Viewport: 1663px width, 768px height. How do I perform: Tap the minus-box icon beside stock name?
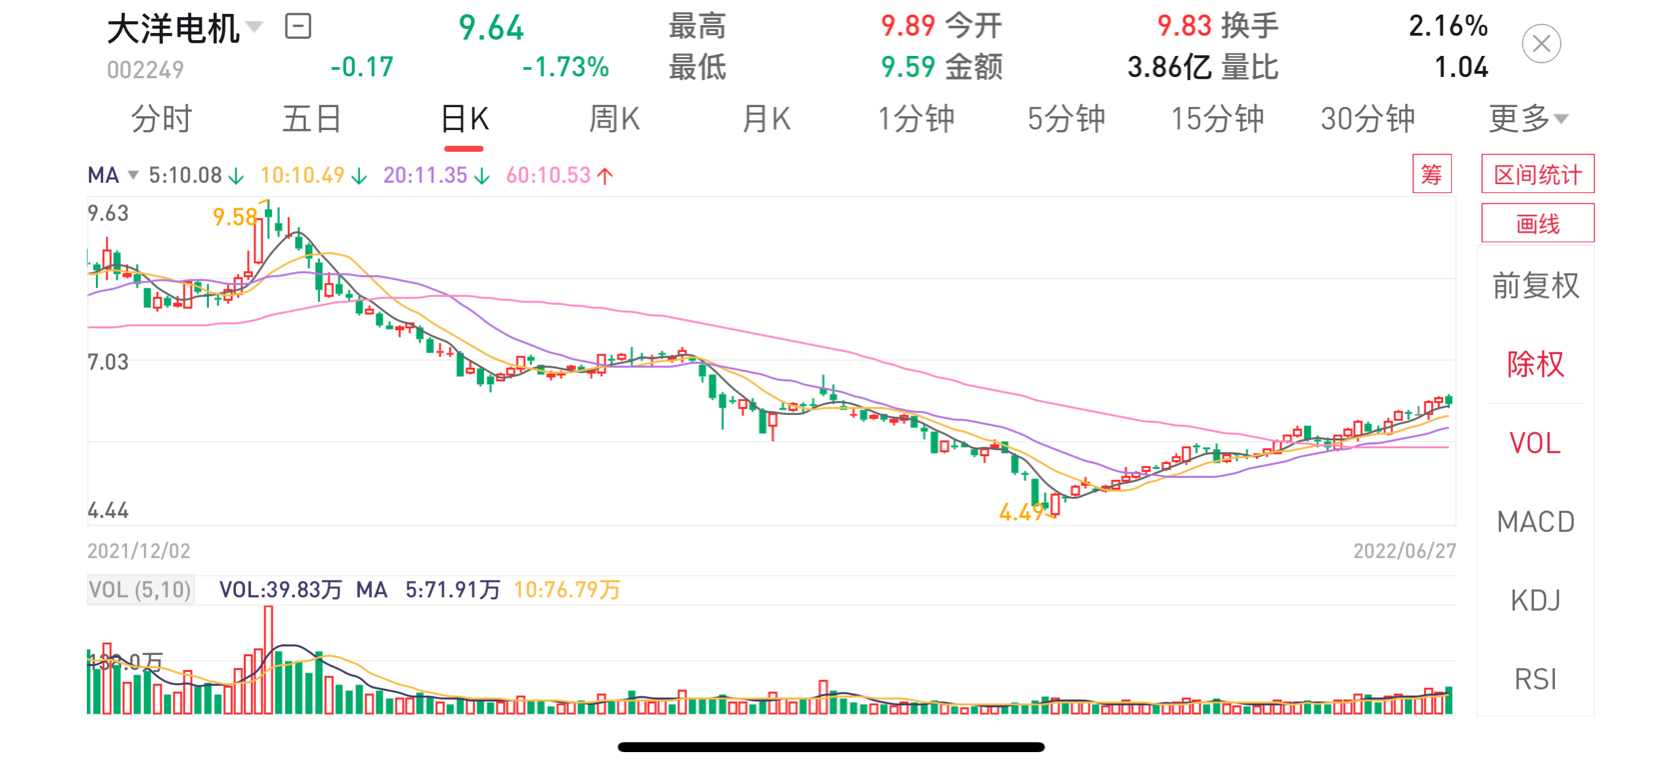(298, 26)
